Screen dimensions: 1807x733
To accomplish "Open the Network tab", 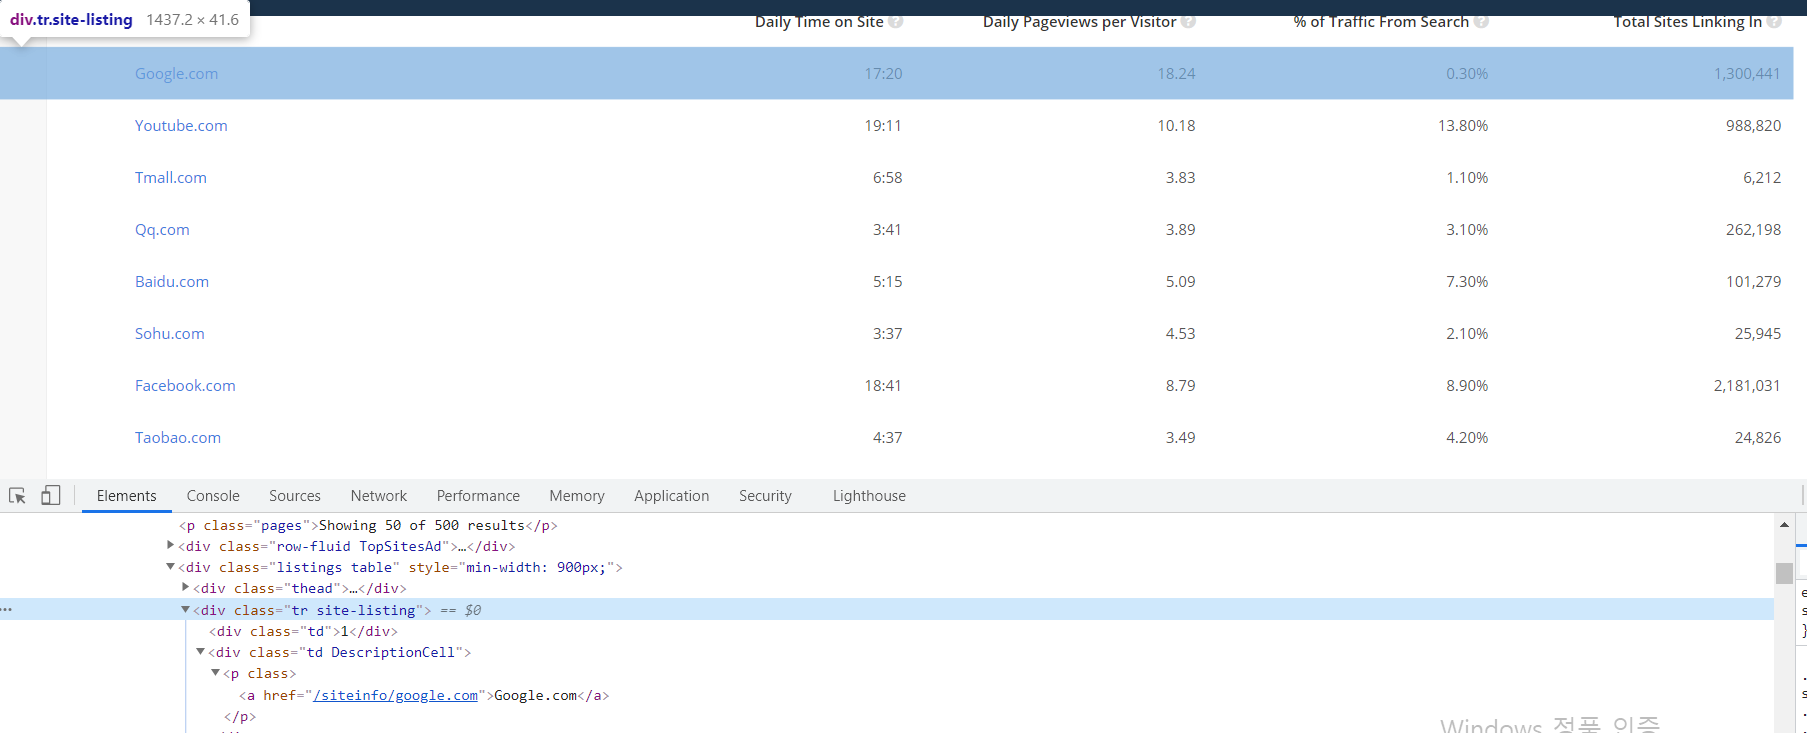I will coord(379,496).
